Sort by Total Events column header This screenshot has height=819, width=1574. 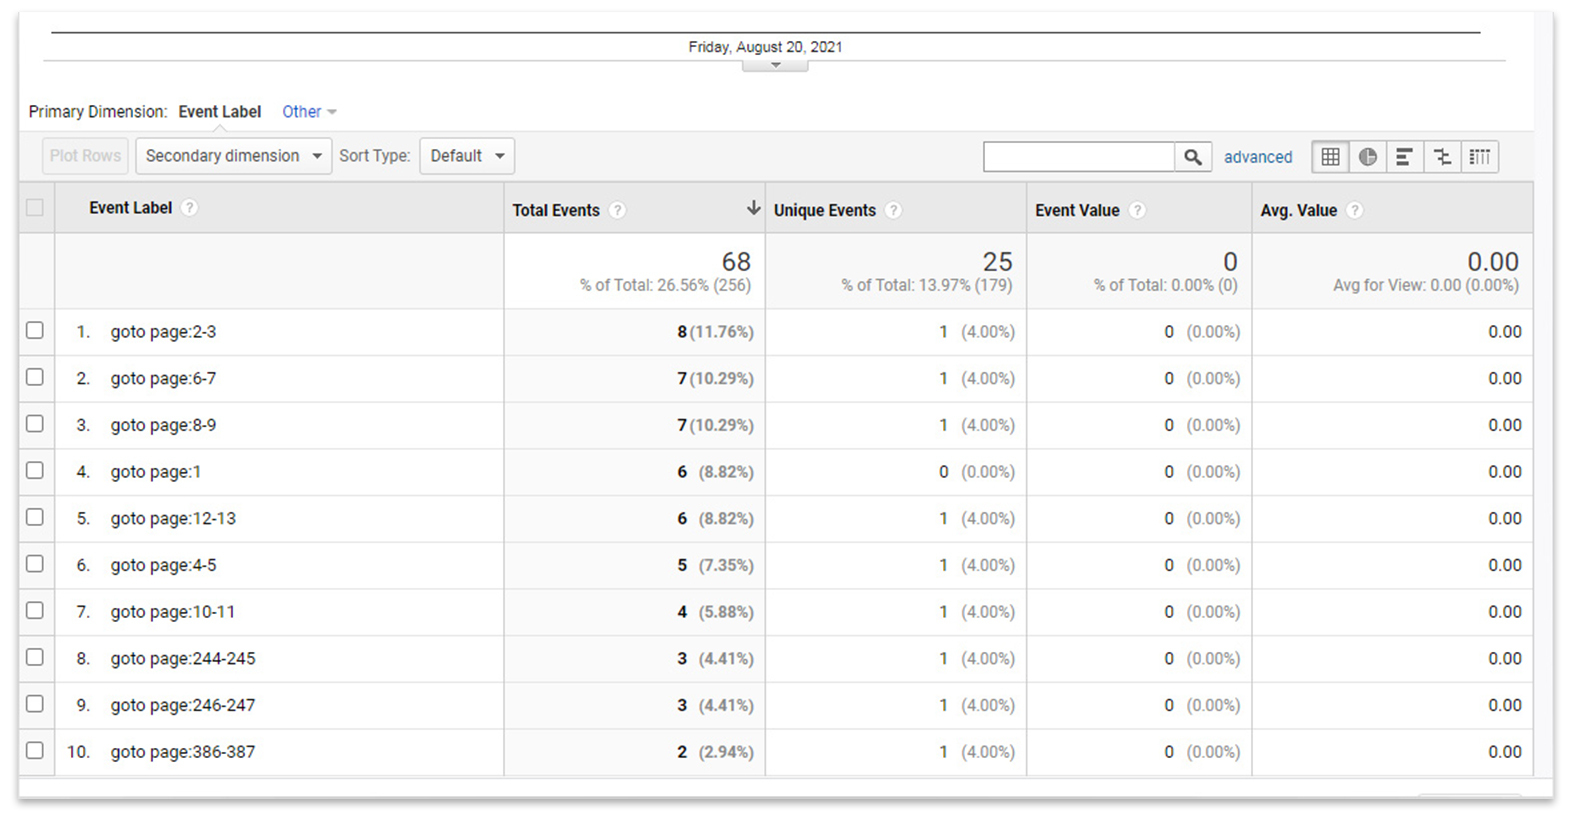click(x=556, y=210)
